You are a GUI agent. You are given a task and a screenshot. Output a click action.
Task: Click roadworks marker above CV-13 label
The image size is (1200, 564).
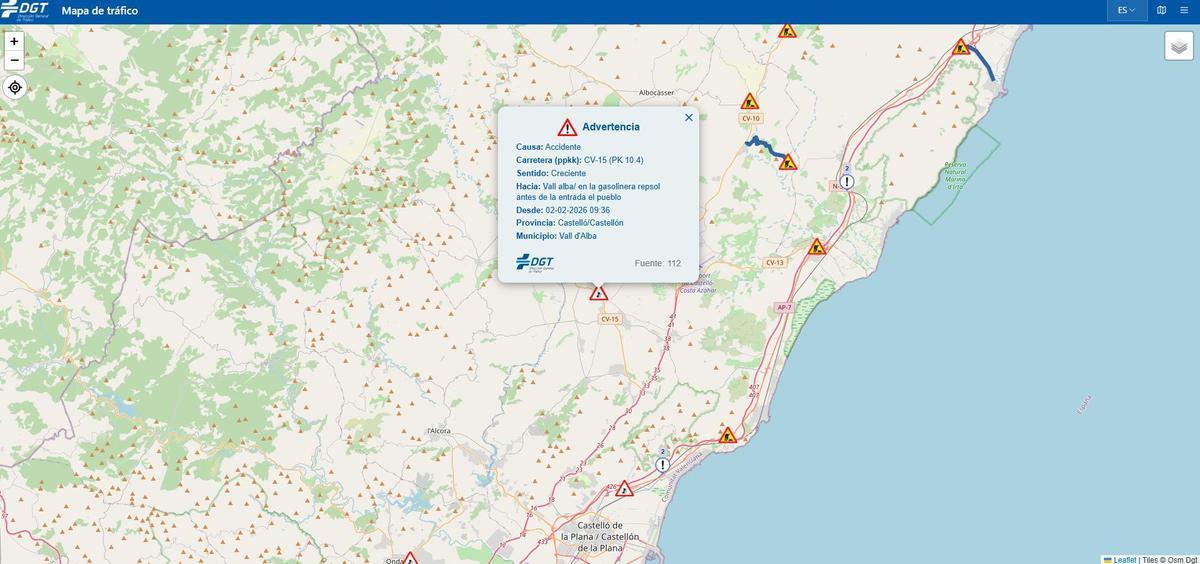point(817,246)
